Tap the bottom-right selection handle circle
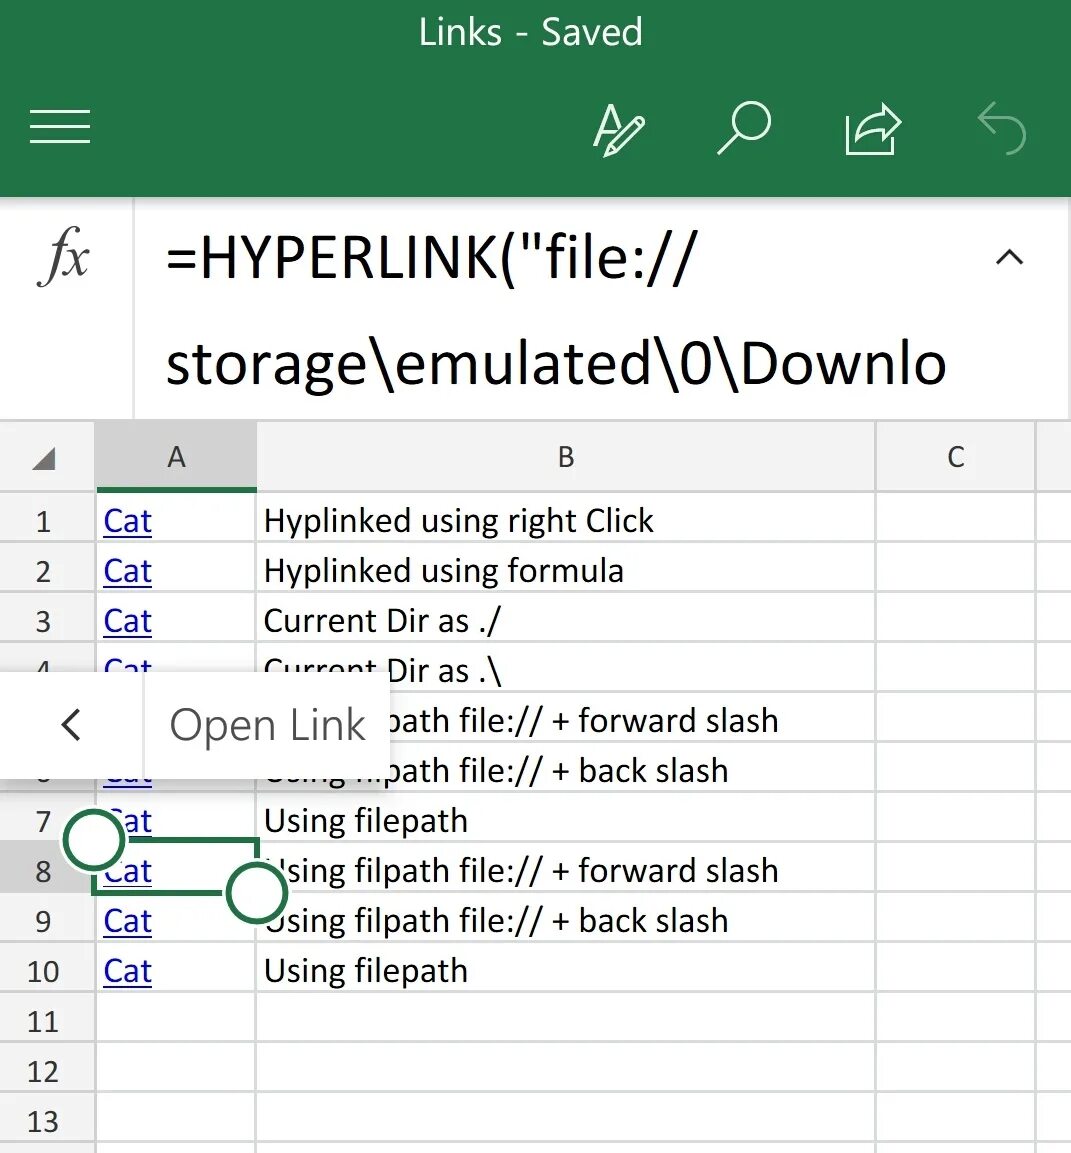Viewport: 1071px width, 1153px height. [x=256, y=893]
